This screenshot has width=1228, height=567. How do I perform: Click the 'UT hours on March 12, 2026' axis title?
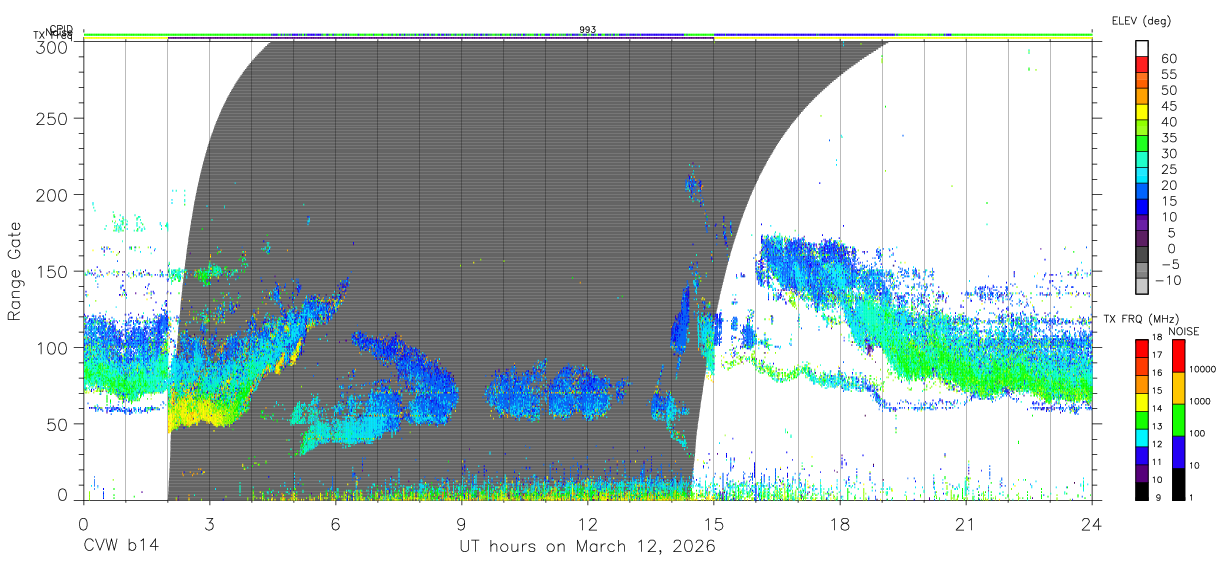click(587, 547)
